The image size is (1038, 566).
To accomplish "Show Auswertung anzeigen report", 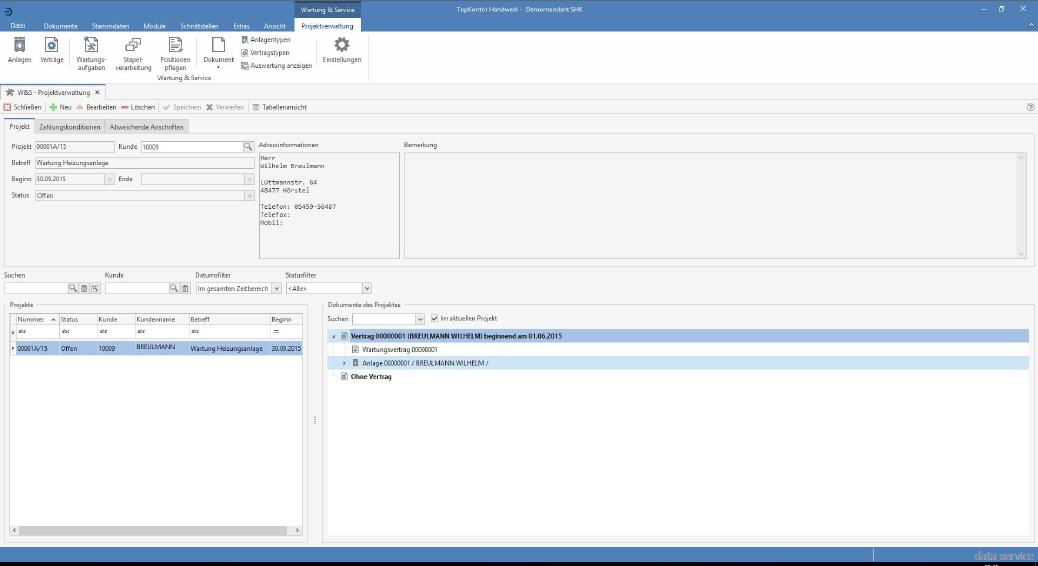I will (276, 65).
